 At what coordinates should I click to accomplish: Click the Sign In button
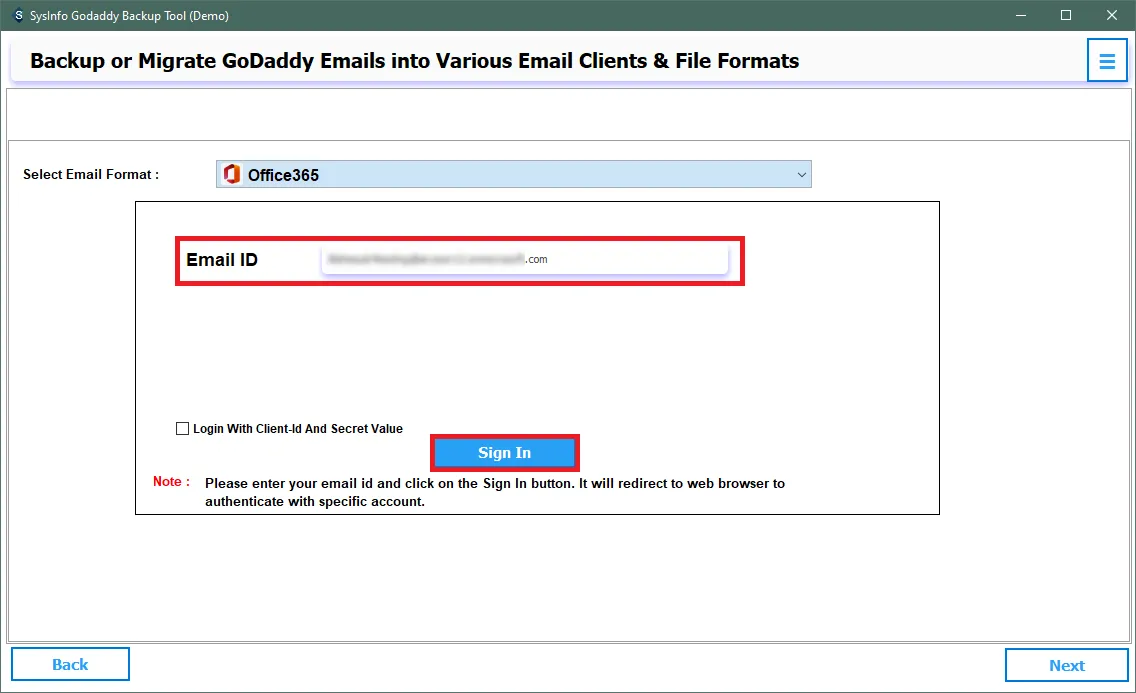pyautogui.click(x=504, y=453)
